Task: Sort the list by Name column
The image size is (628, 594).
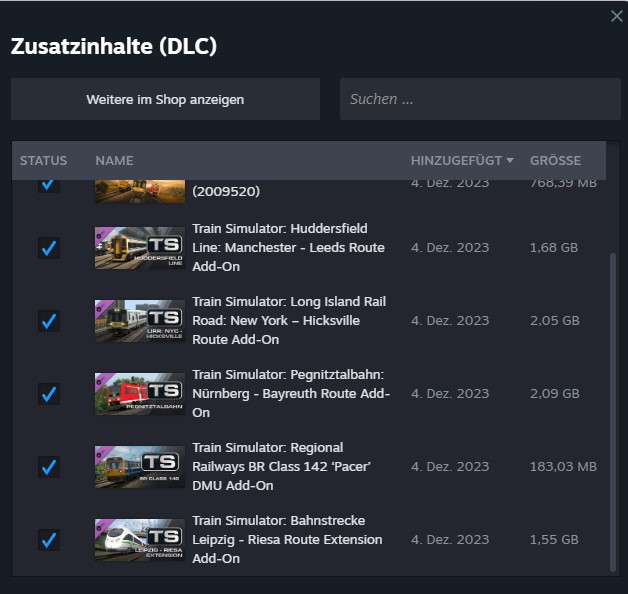Action: click(x=114, y=161)
